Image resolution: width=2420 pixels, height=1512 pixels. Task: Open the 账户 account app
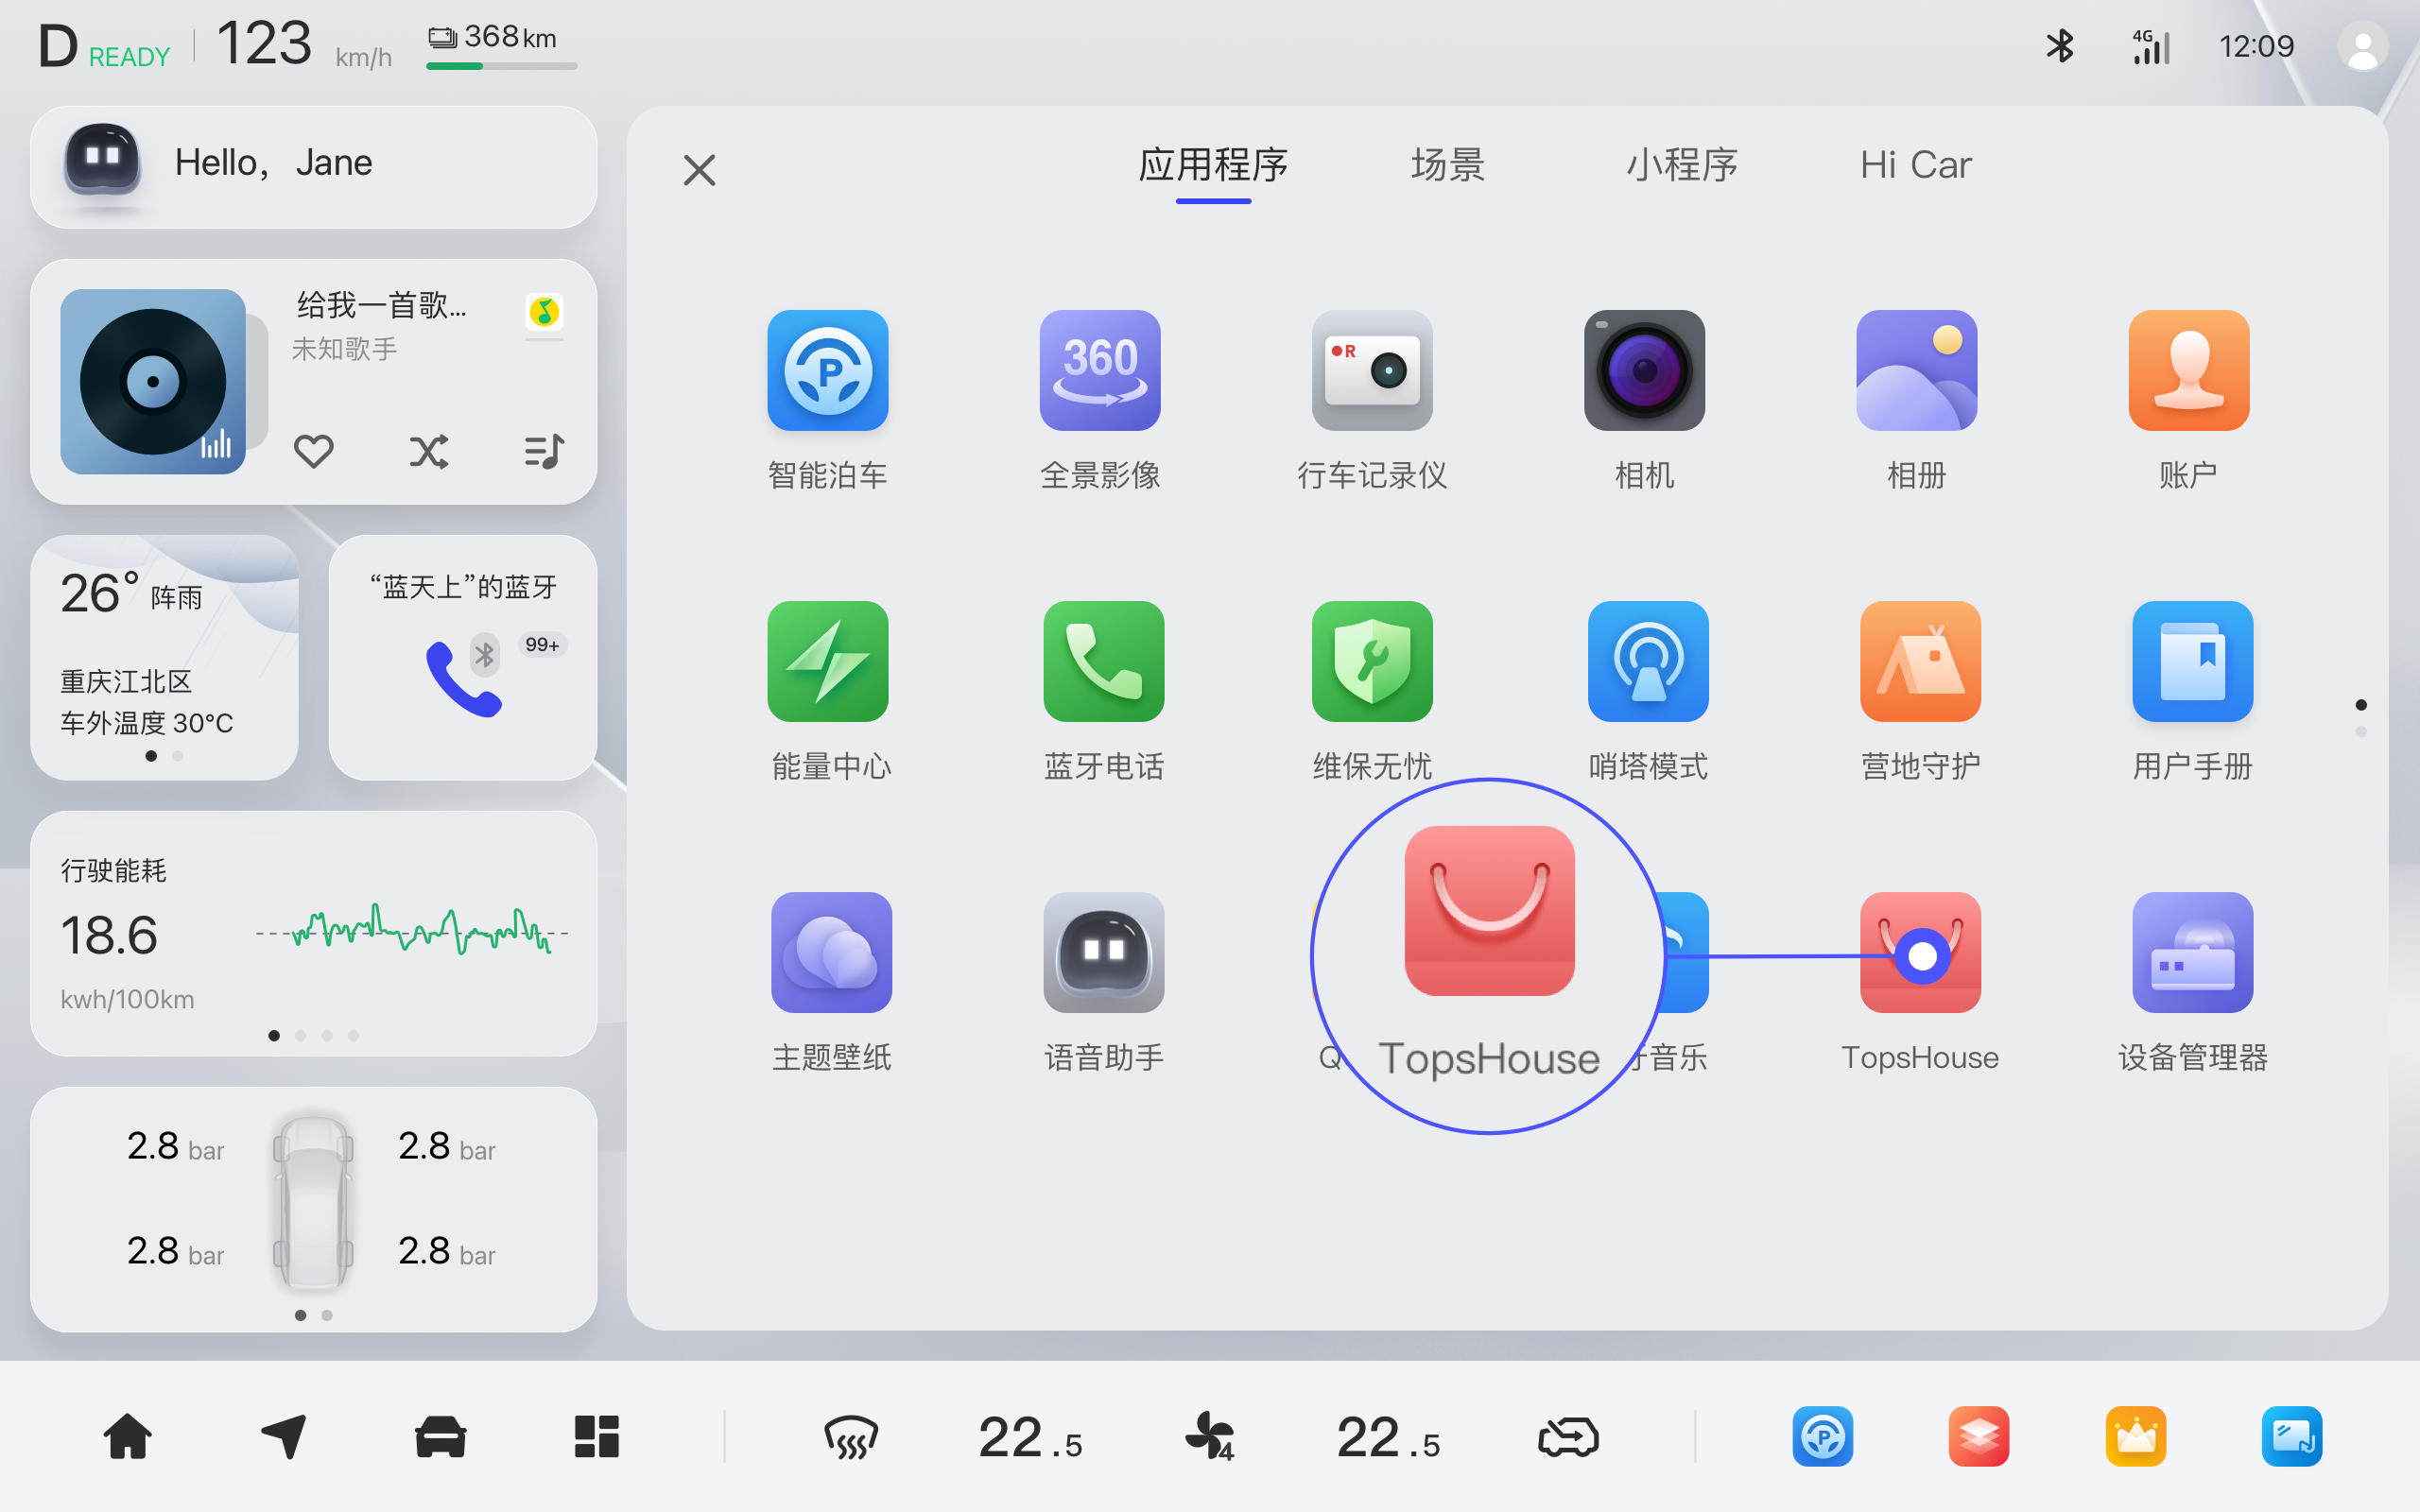(2189, 370)
